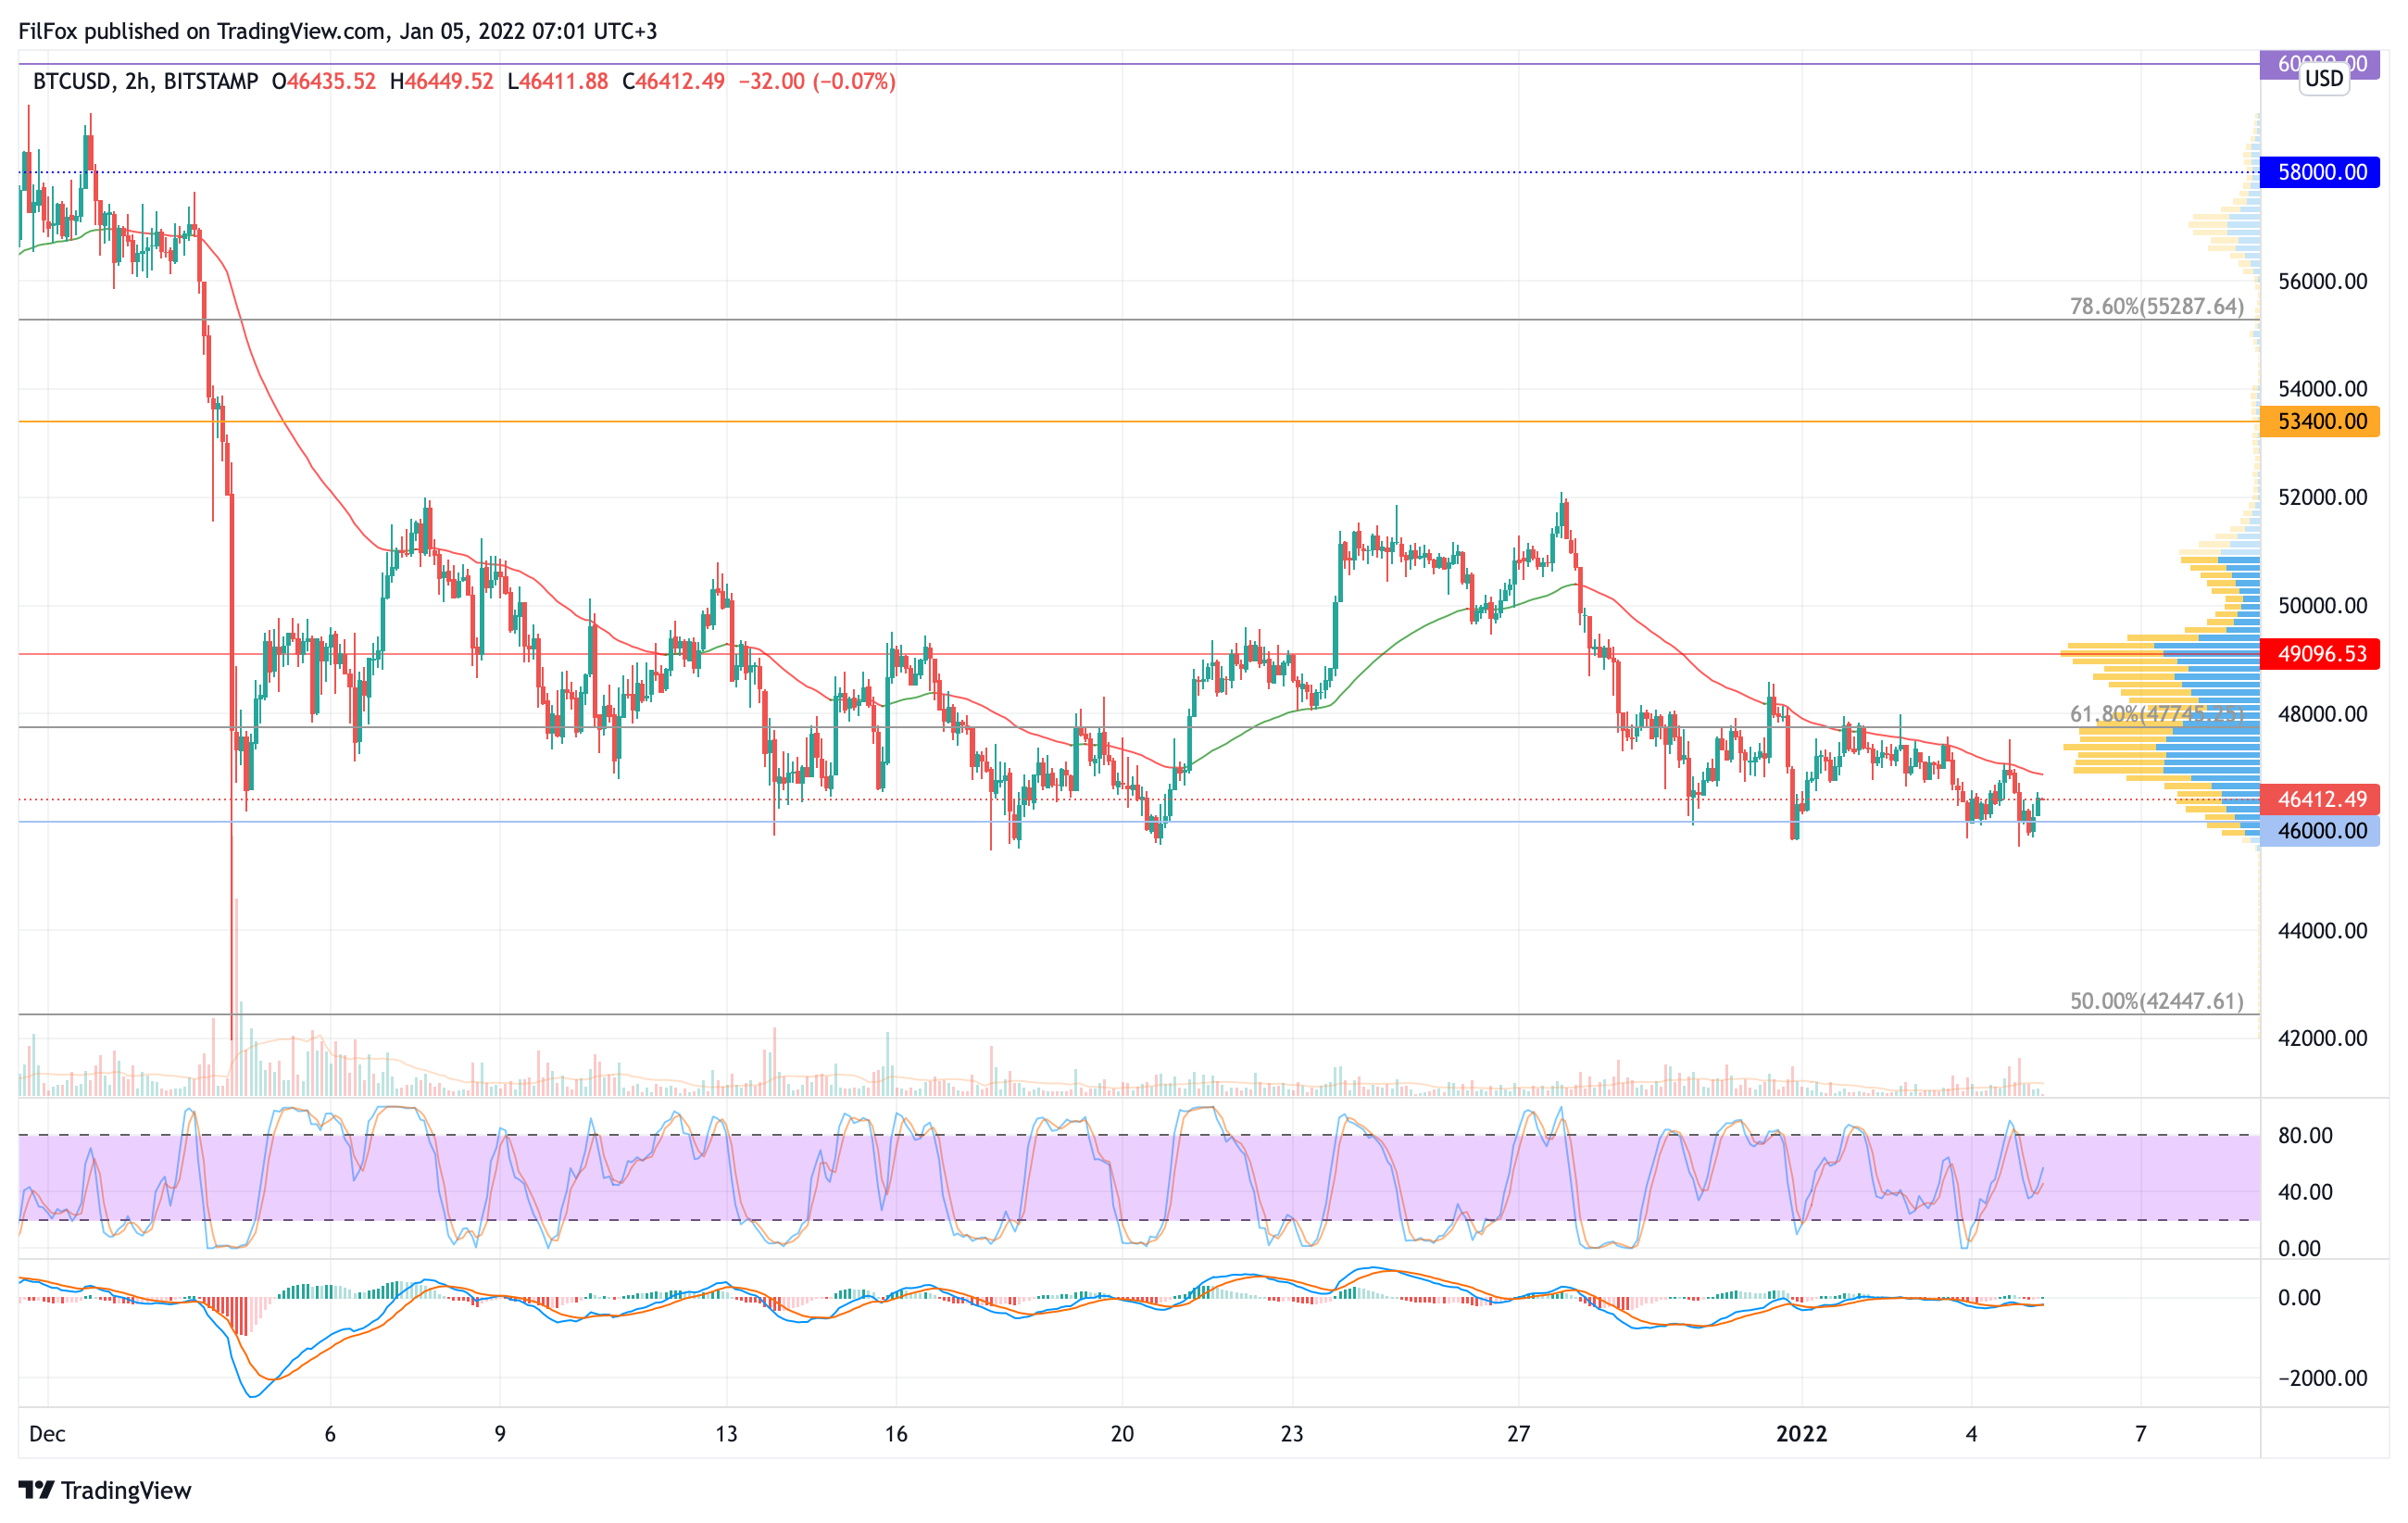Click the blue 58000.00 price label
Screen dimensions: 2408x1523
click(x=2320, y=172)
